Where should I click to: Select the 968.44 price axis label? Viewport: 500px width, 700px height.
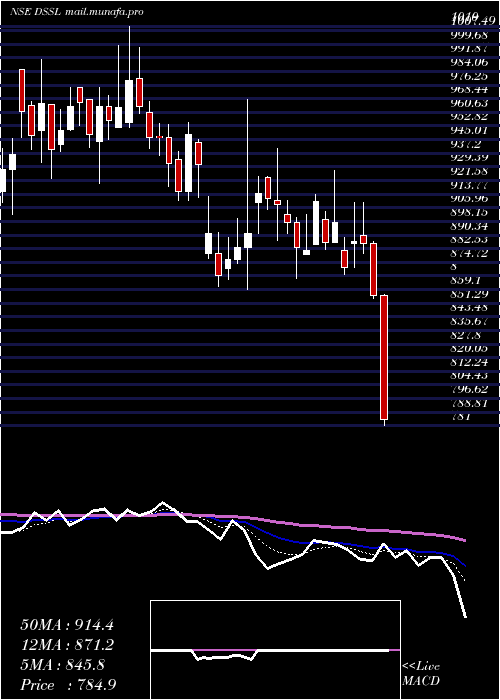coord(470,90)
